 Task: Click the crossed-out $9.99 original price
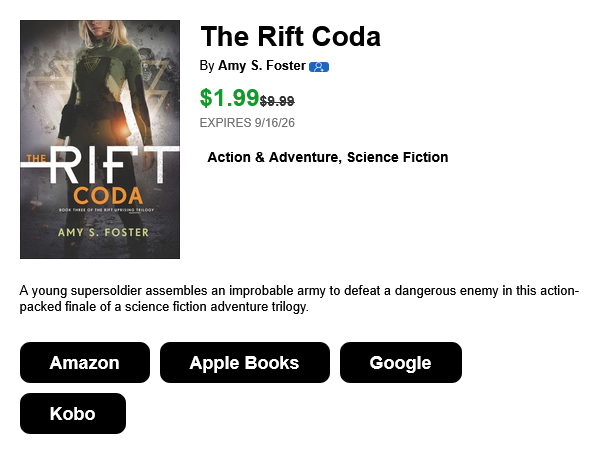tap(277, 101)
